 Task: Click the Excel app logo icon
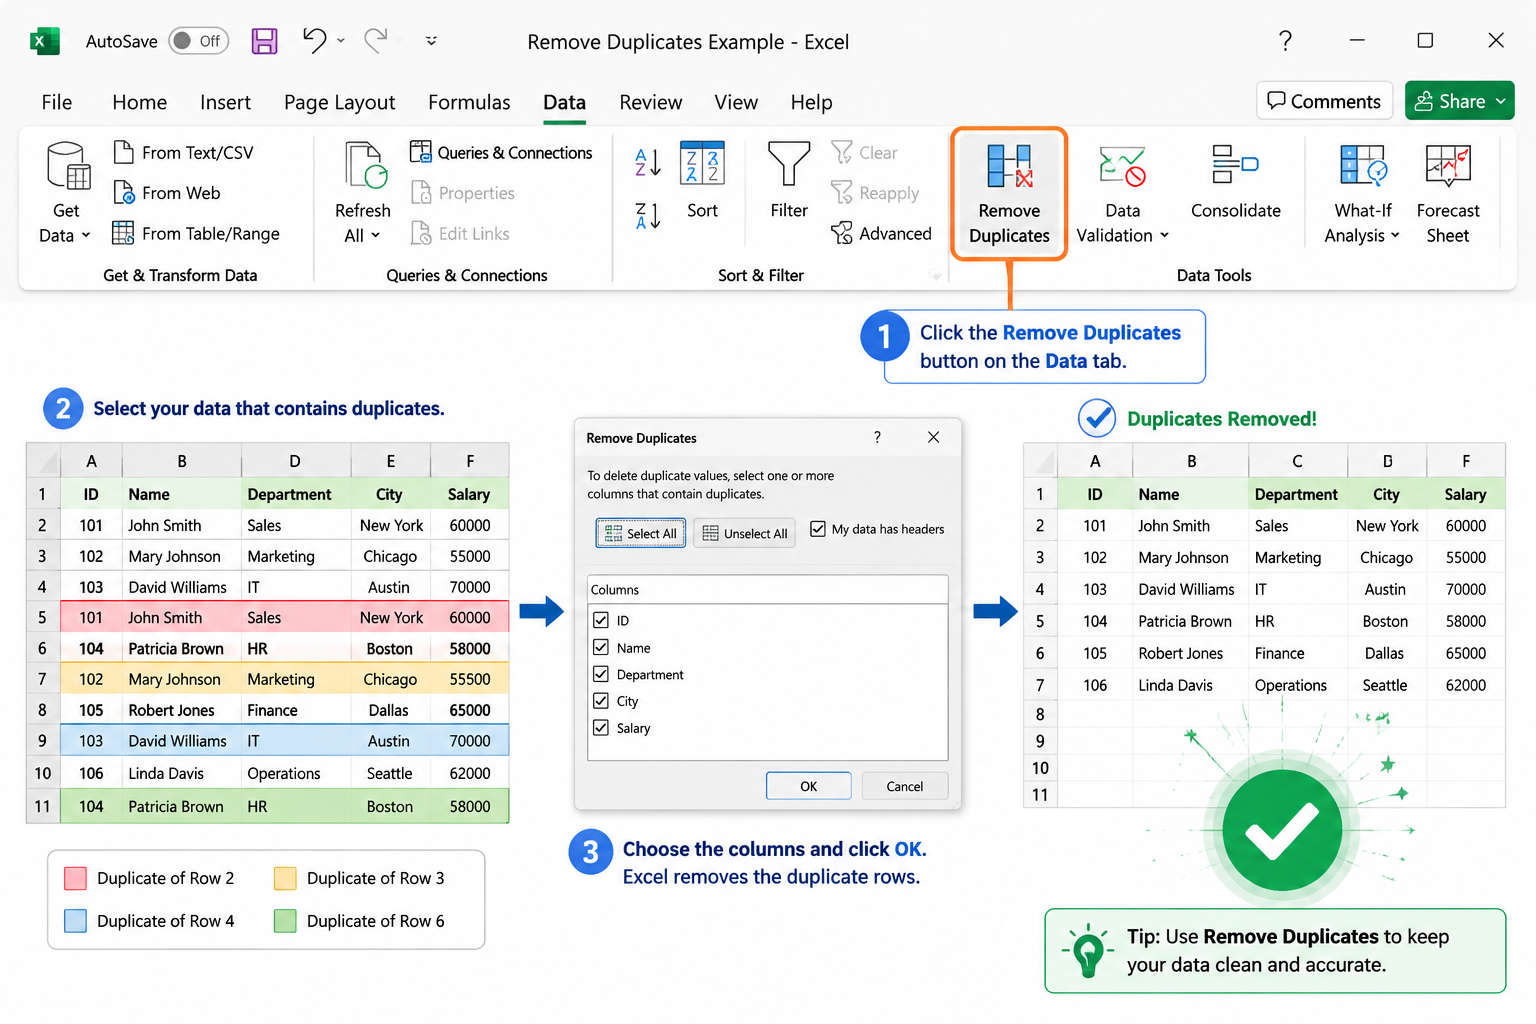pyautogui.click(x=45, y=41)
